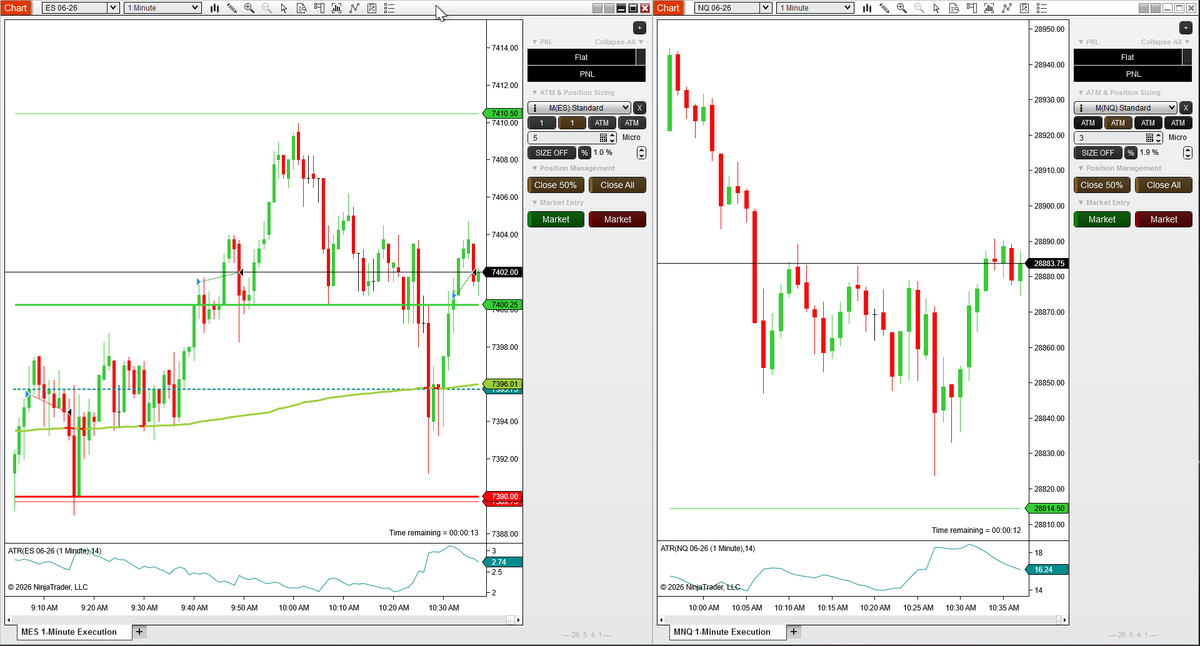Open bar style icon in NQ chart toolbar
The image size is (1200, 646).
[x=867, y=8]
